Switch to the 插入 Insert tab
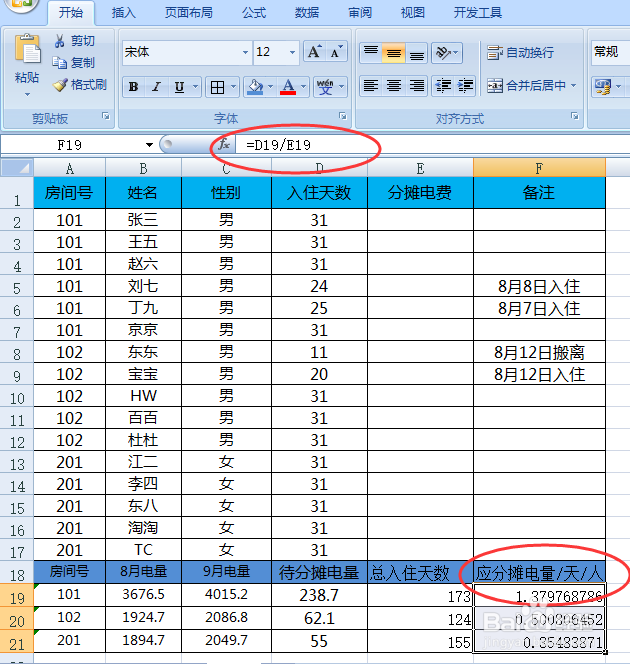The width and height of the screenshot is (630, 664). click(124, 13)
